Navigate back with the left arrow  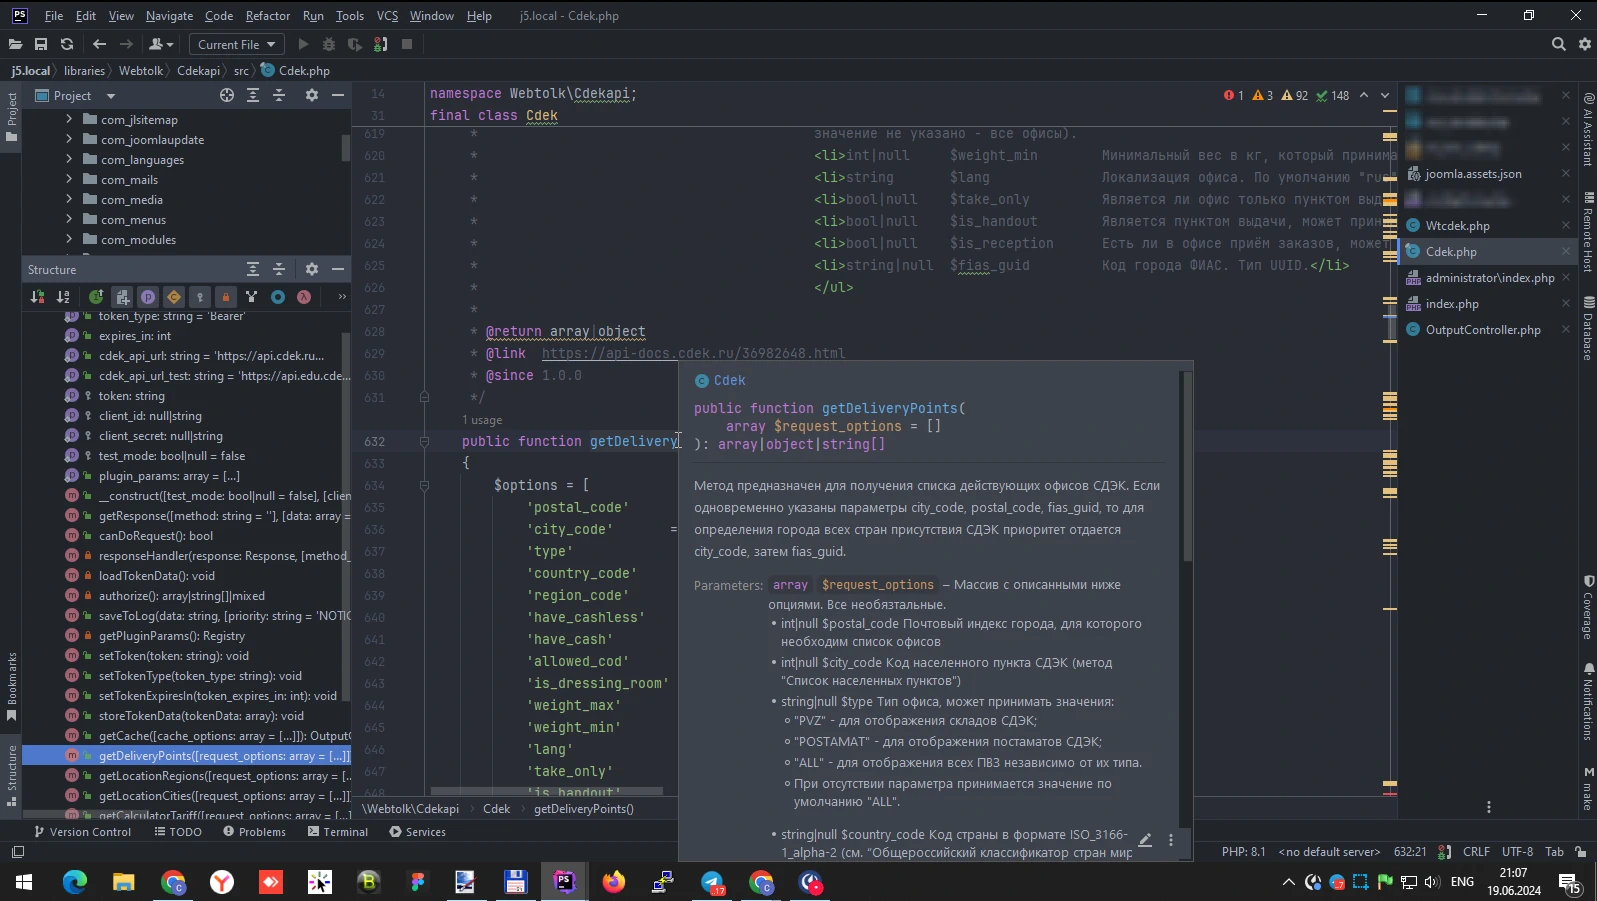click(x=99, y=44)
